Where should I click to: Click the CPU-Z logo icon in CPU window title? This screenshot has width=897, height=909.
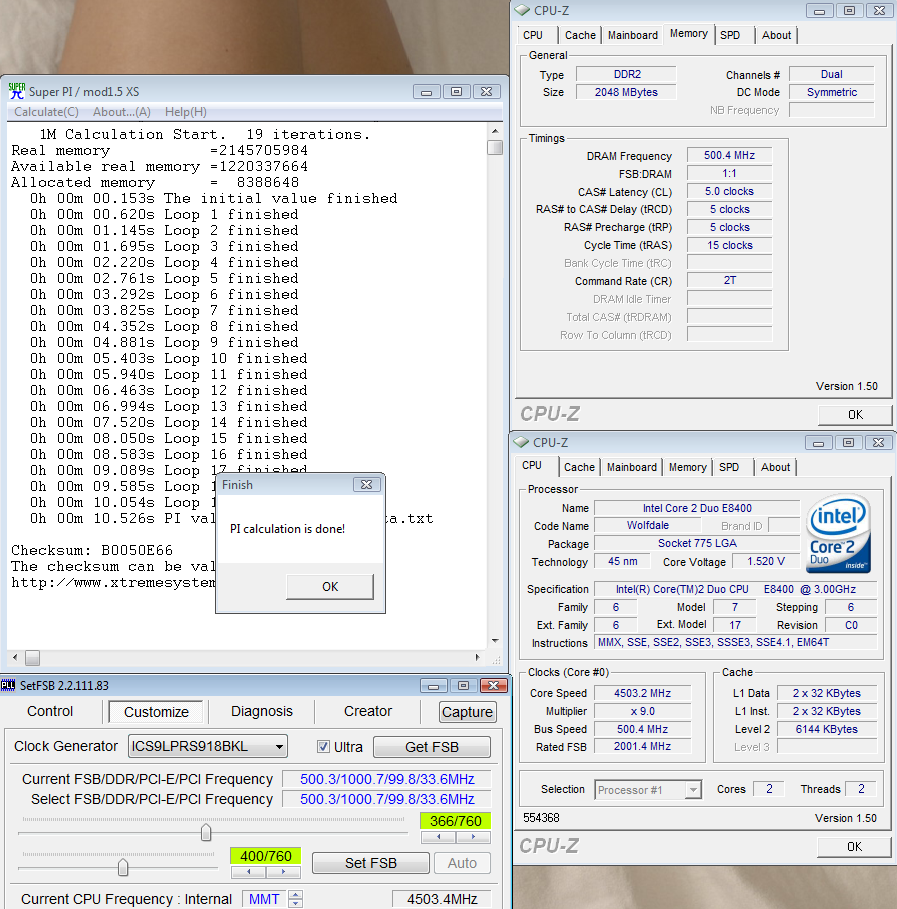point(521,442)
